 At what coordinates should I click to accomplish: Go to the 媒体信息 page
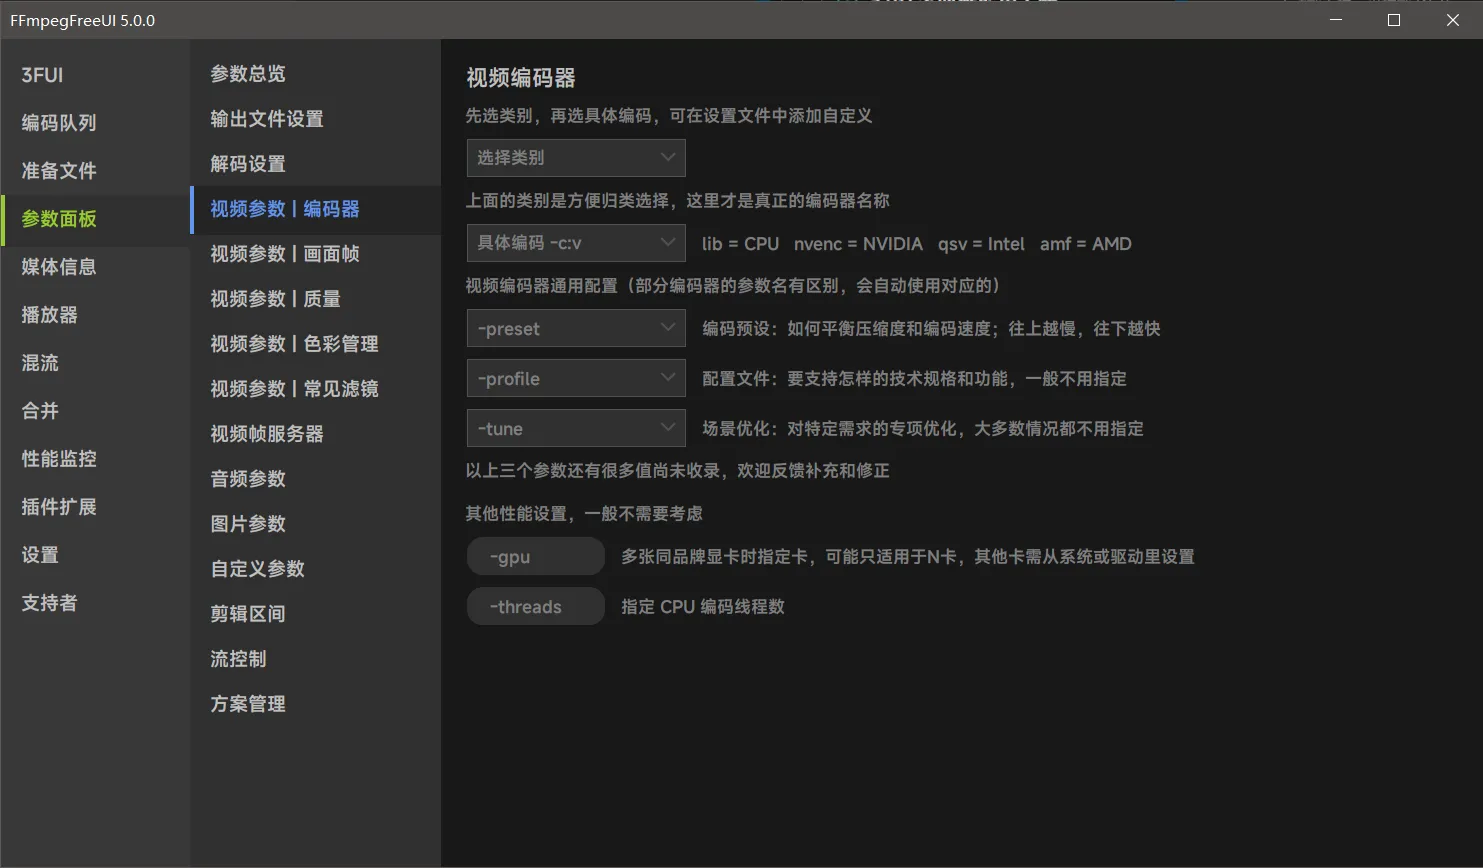point(59,267)
